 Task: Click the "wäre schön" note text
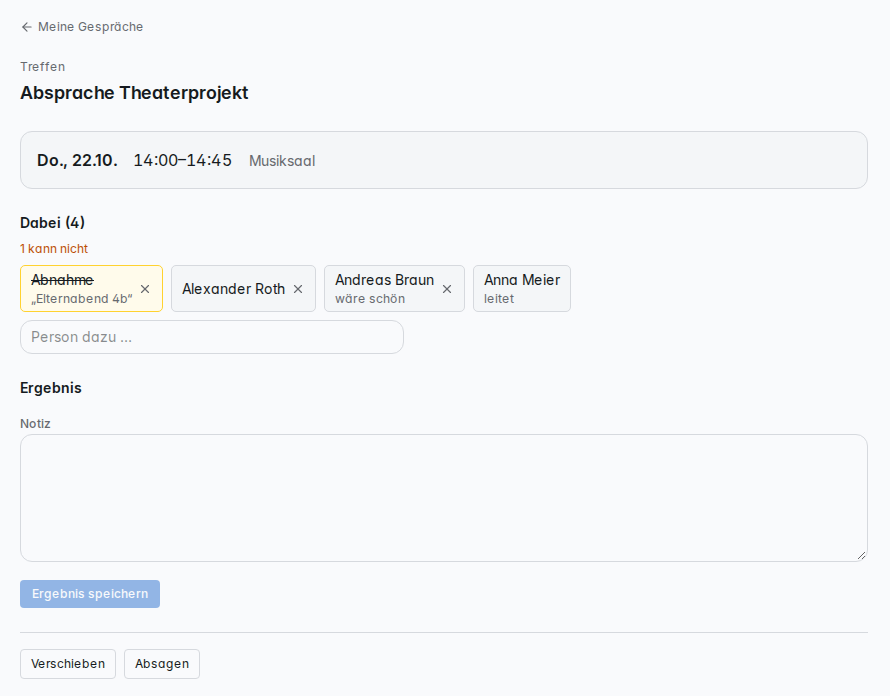[370, 299]
